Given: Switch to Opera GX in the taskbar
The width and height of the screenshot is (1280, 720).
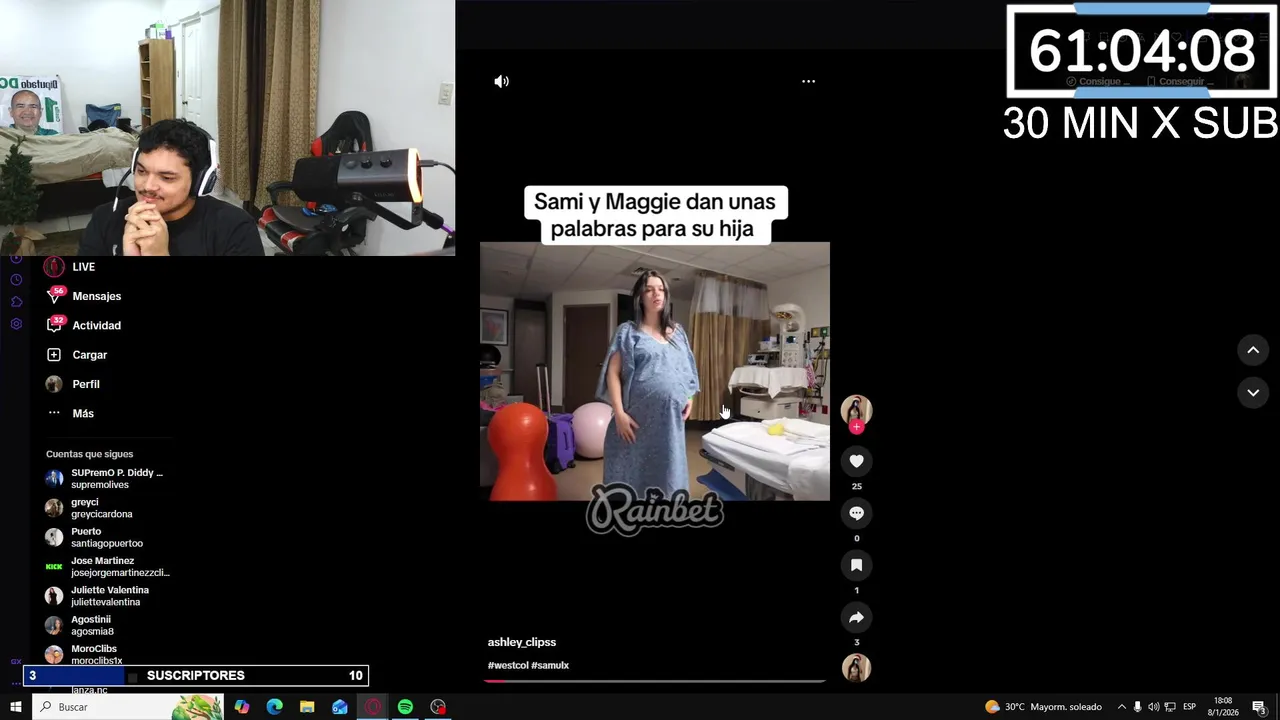Looking at the screenshot, I should (373, 707).
